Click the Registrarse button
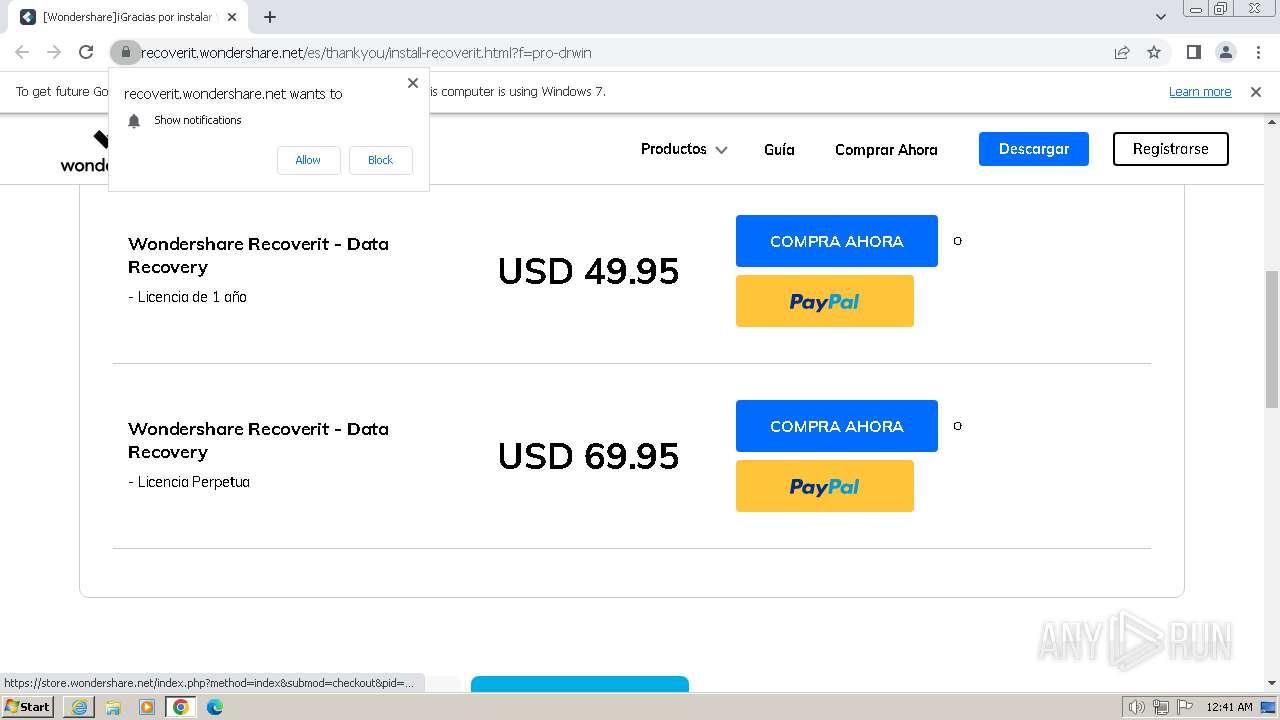 [x=1170, y=149]
